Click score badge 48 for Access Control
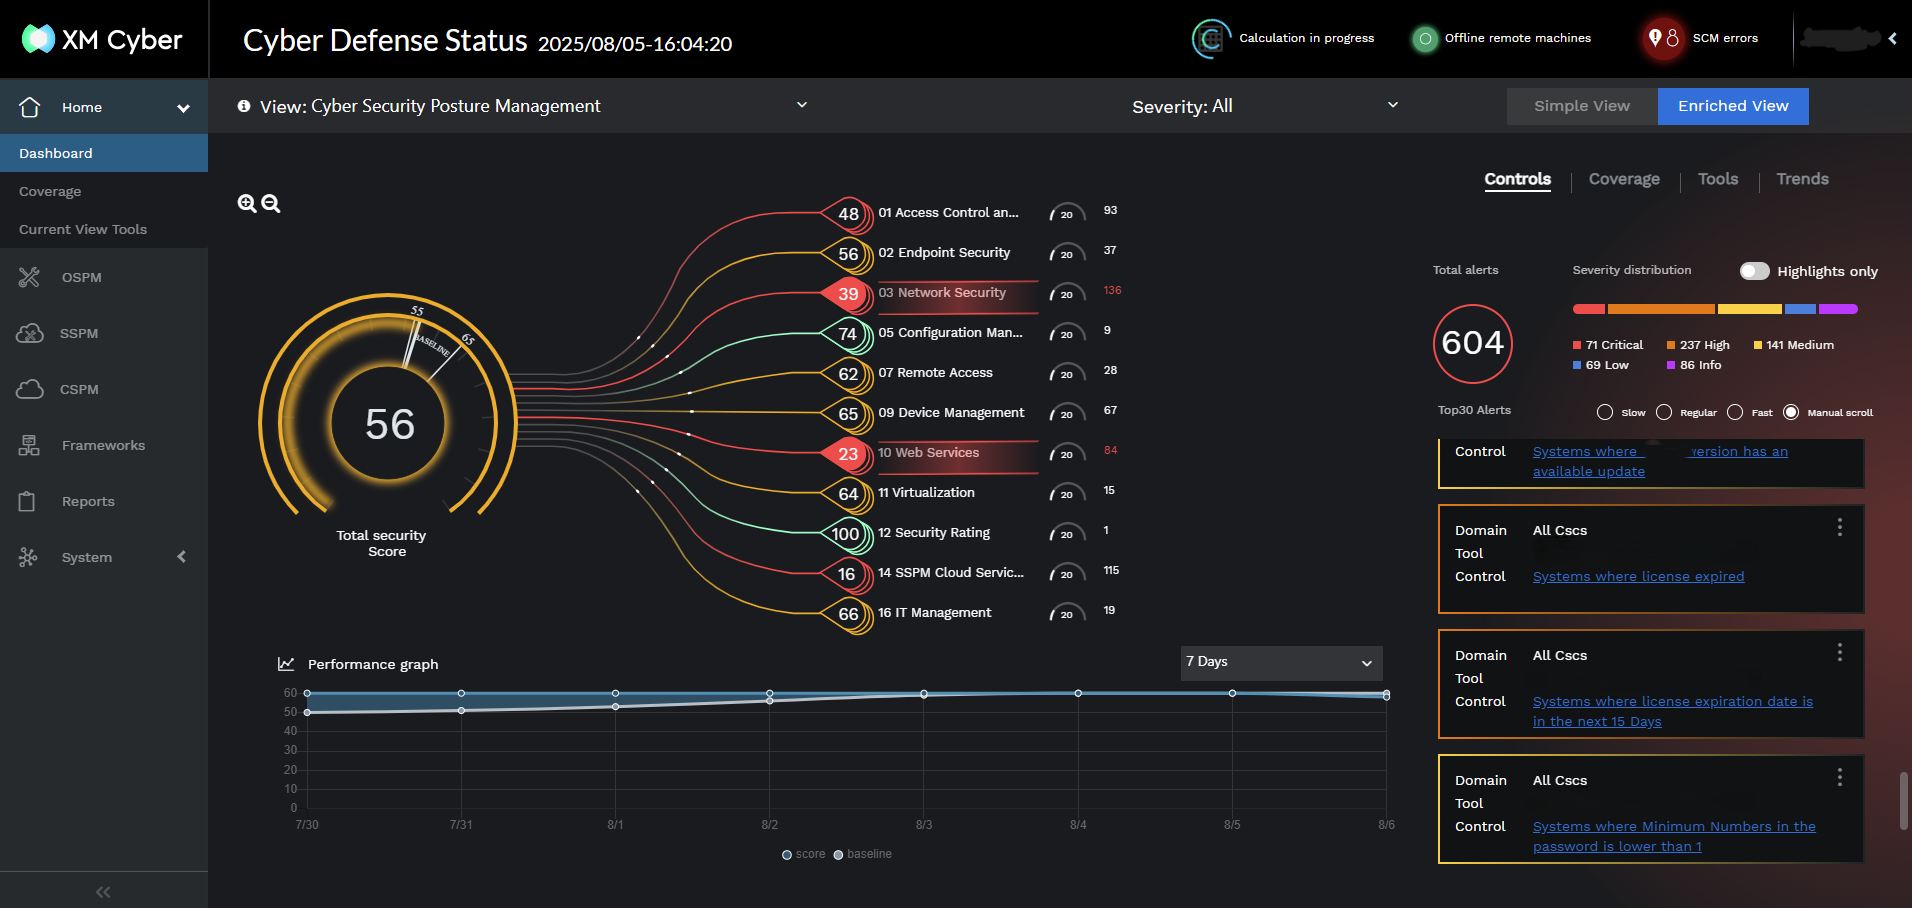Viewport: 1912px width, 908px height. point(848,214)
